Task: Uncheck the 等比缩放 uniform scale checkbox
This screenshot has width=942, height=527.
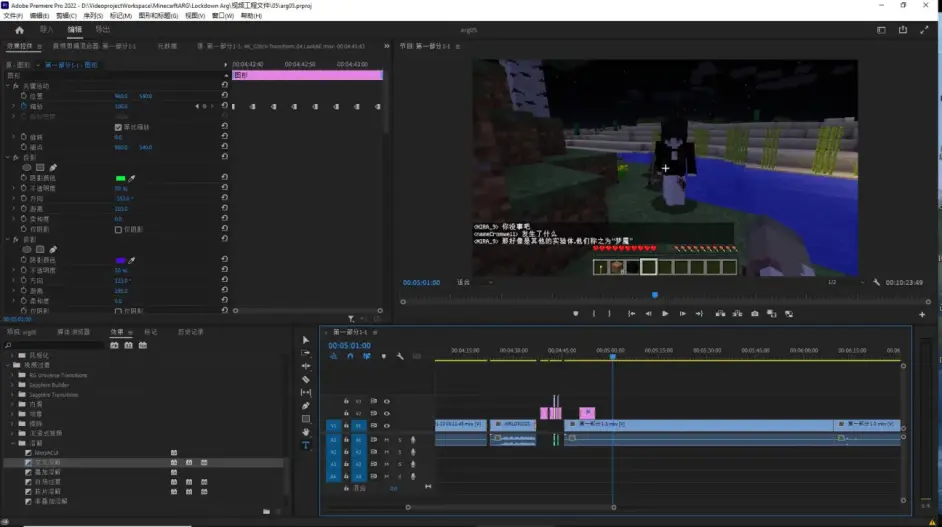Action: (119, 127)
